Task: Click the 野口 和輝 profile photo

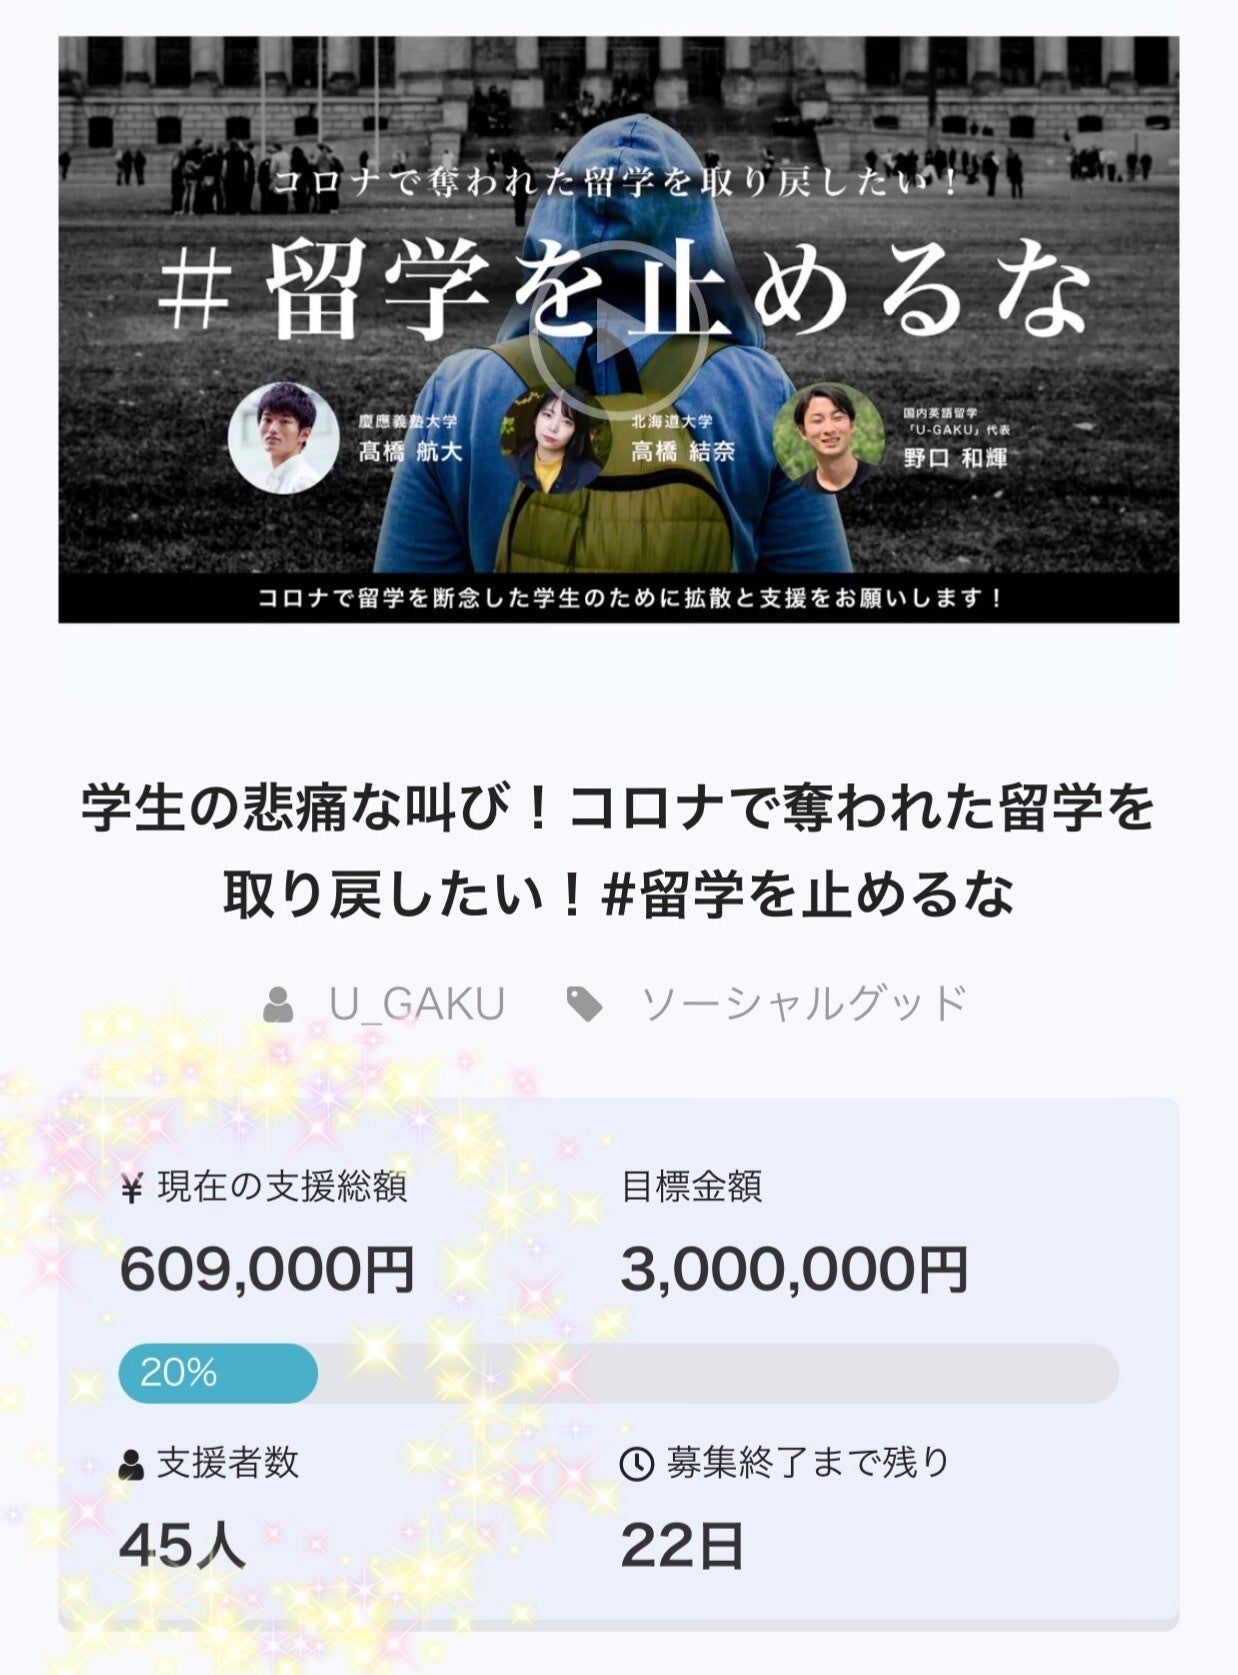Action: click(829, 438)
